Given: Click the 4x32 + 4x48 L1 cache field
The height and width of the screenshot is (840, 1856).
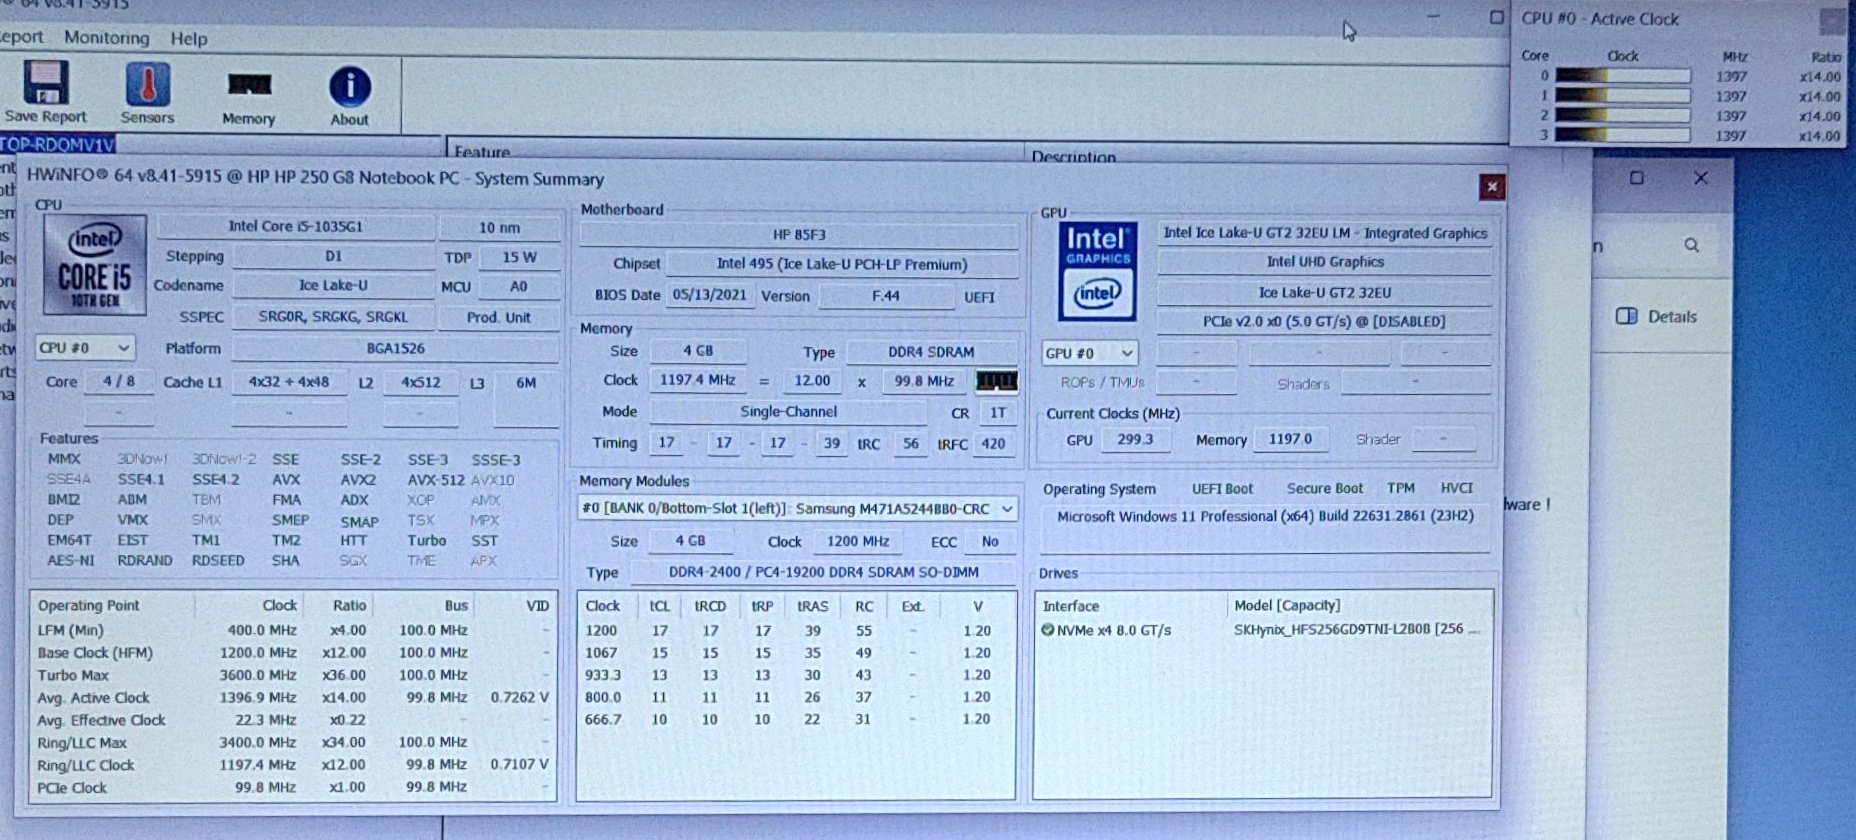Looking at the screenshot, I should click(x=289, y=382).
